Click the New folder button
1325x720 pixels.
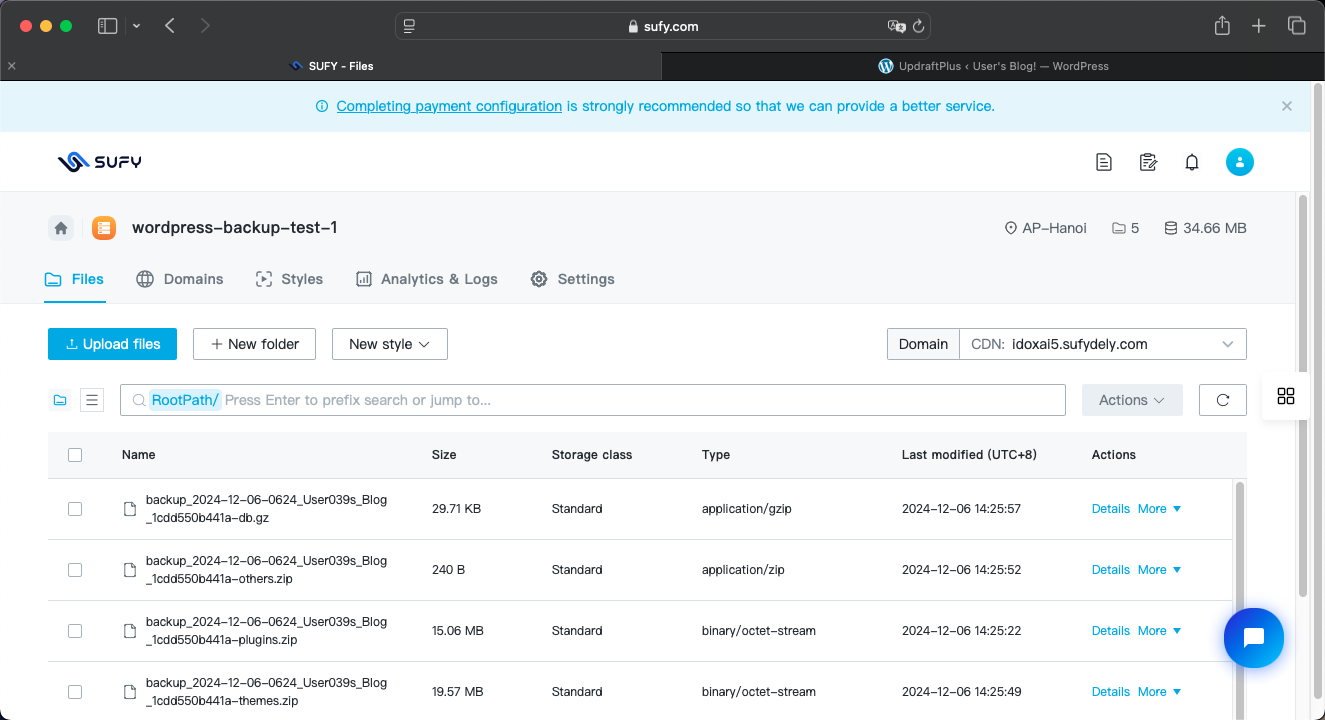click(255, 344)
